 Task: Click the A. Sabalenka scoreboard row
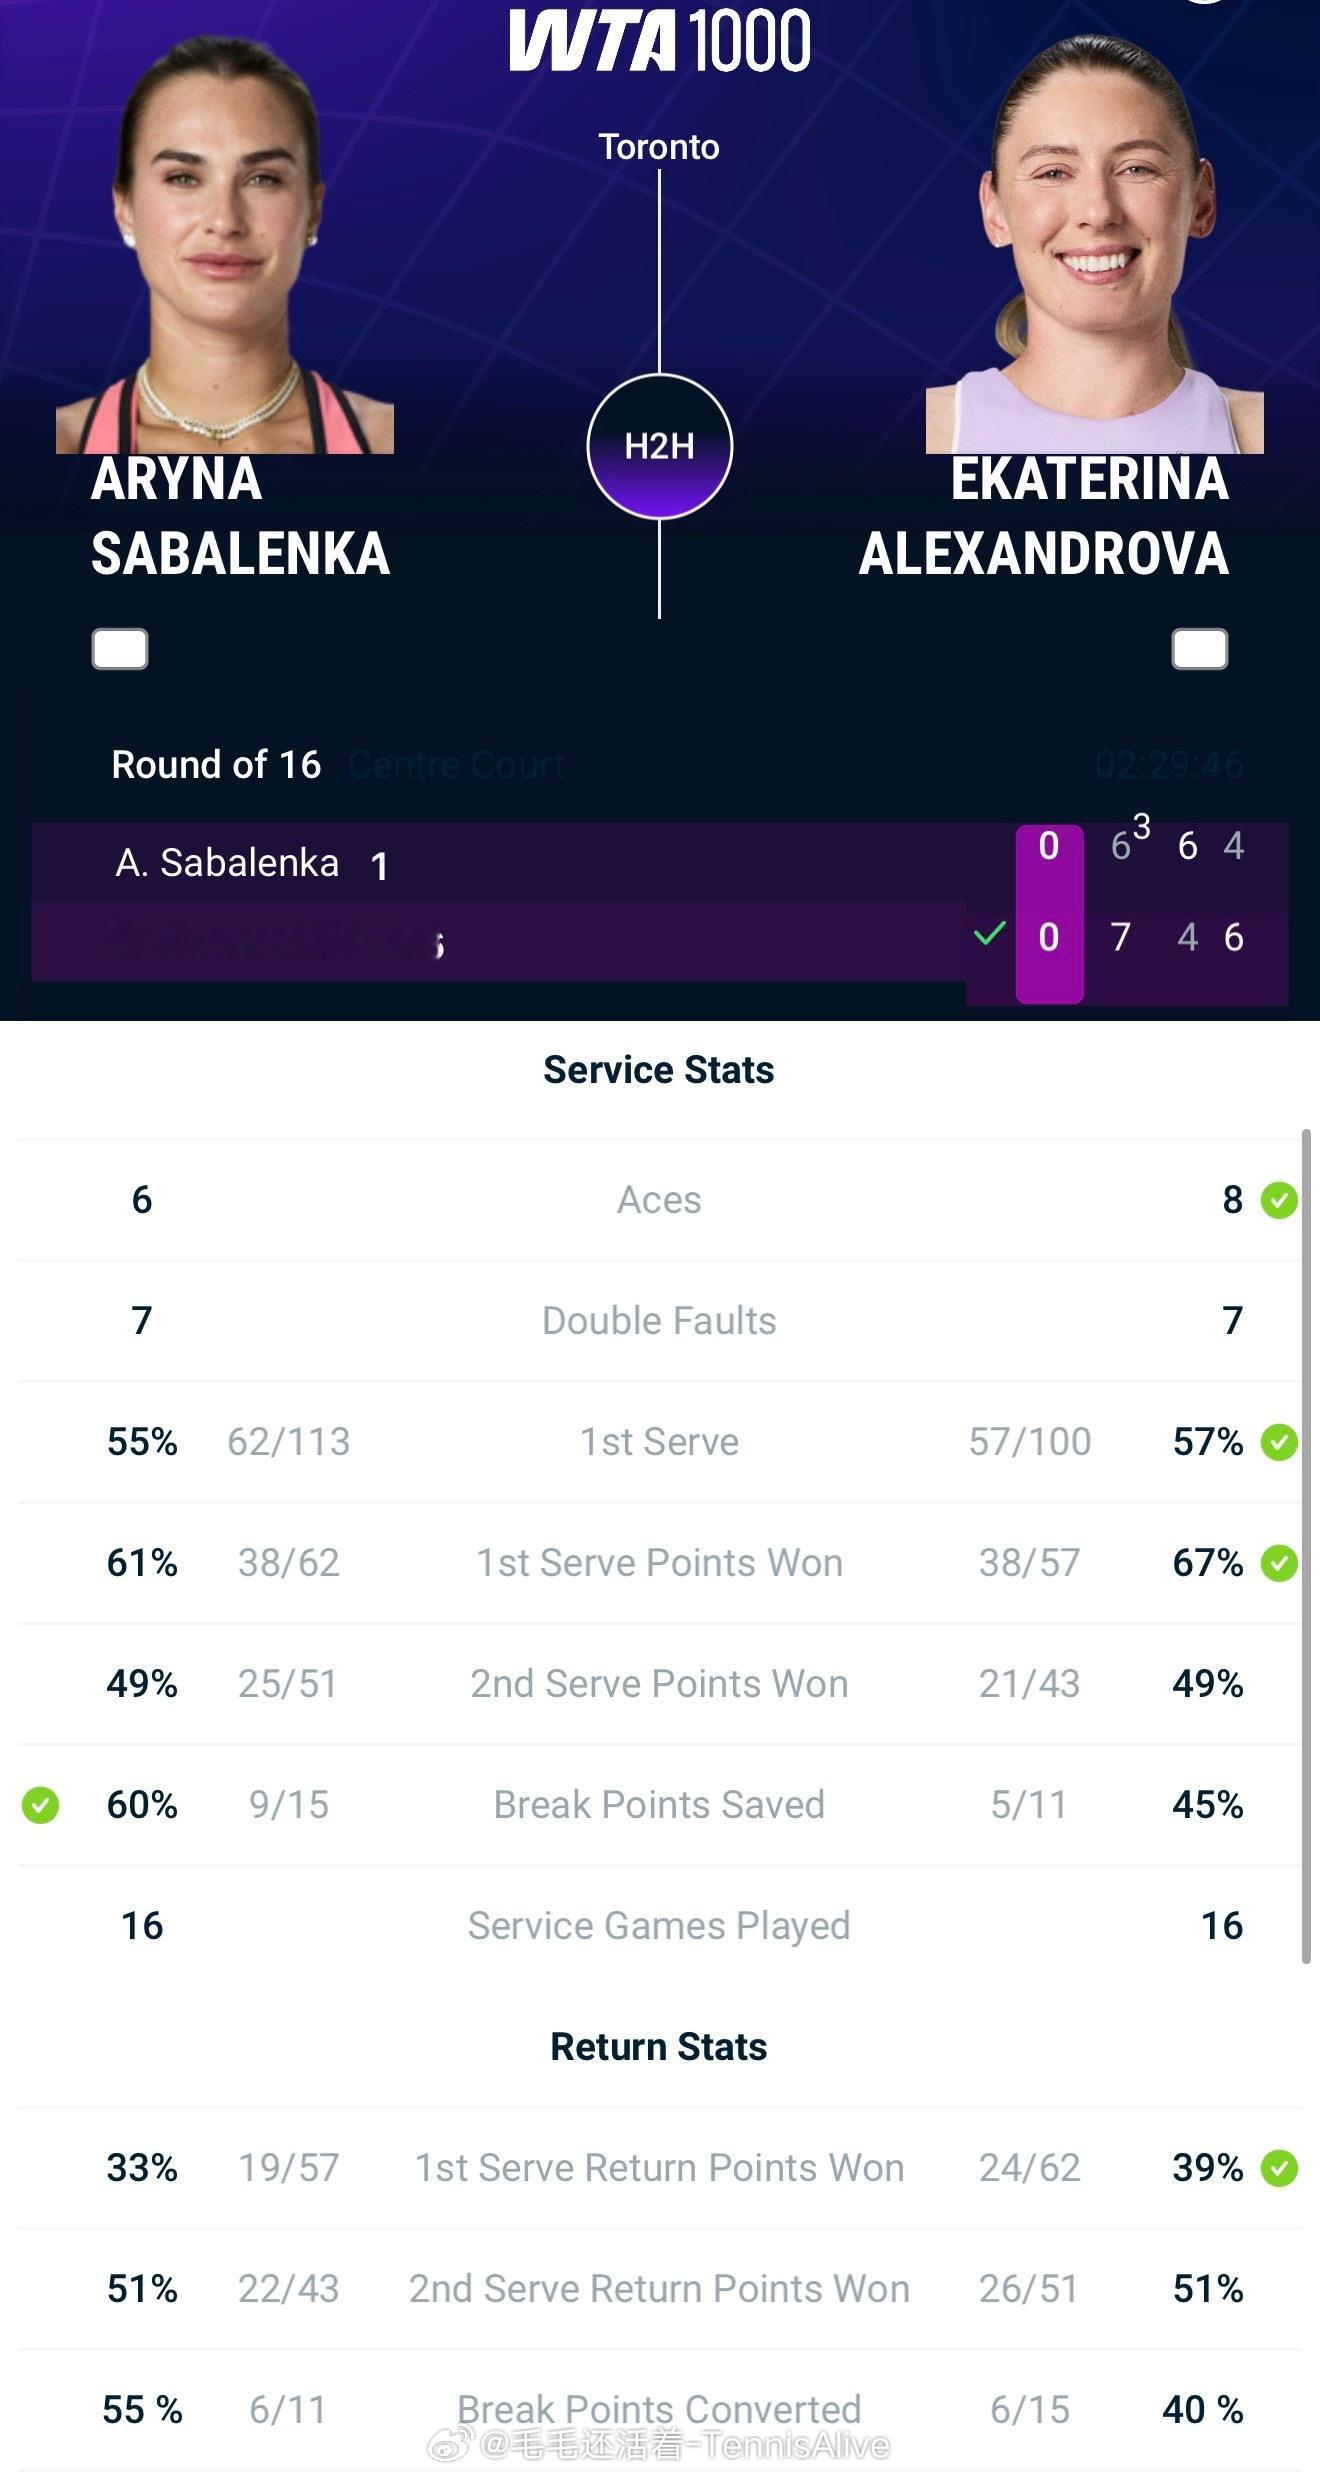pyautogui.click(x=660, y=862)
